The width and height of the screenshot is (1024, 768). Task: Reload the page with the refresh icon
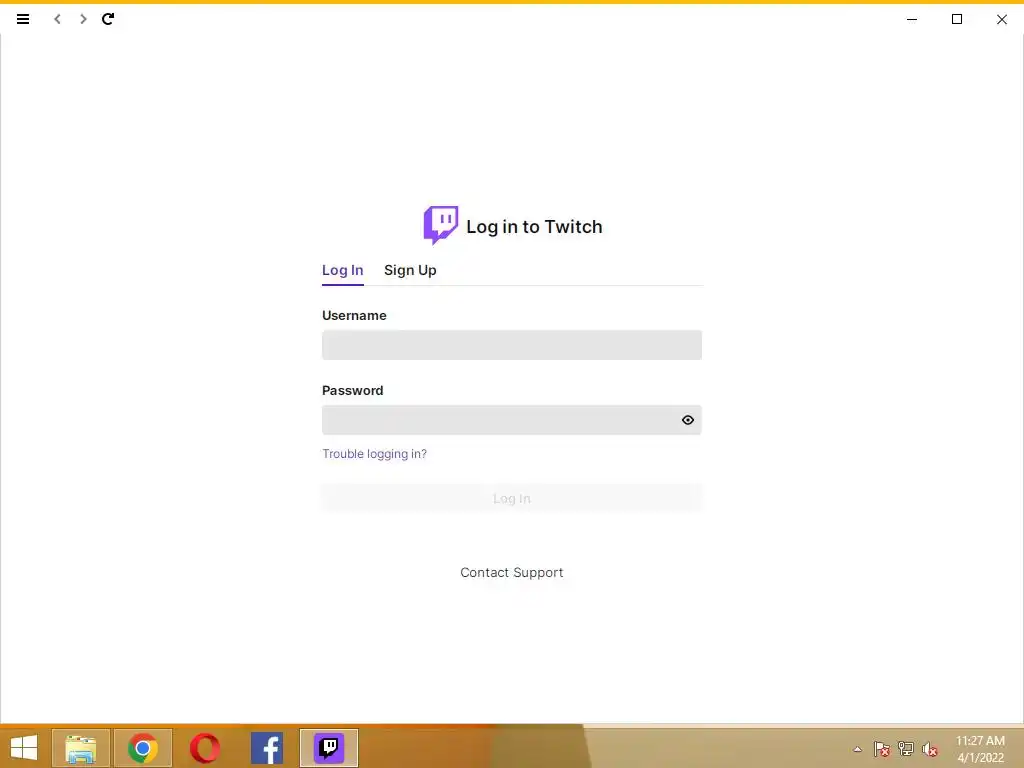(108, 19)
